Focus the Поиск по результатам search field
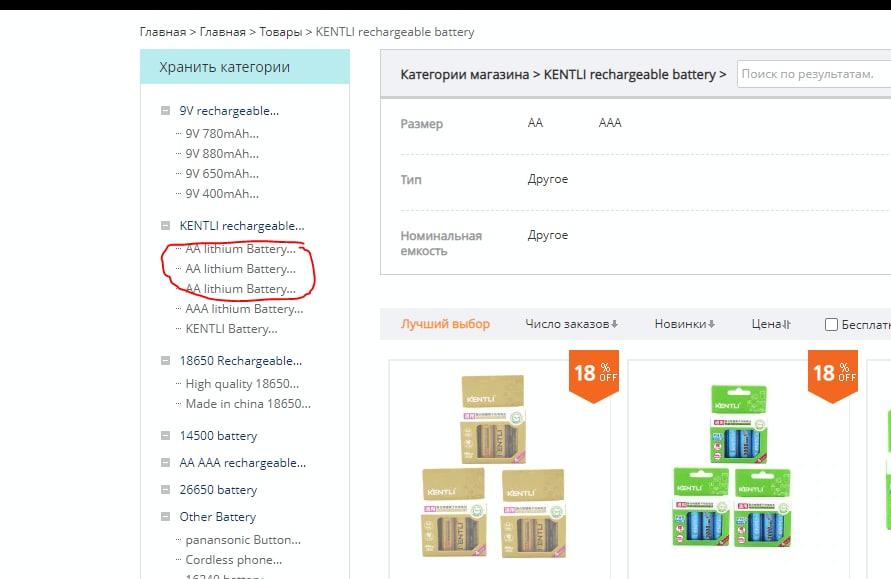Viewport: 891px width, 579px height. point(814,74)
